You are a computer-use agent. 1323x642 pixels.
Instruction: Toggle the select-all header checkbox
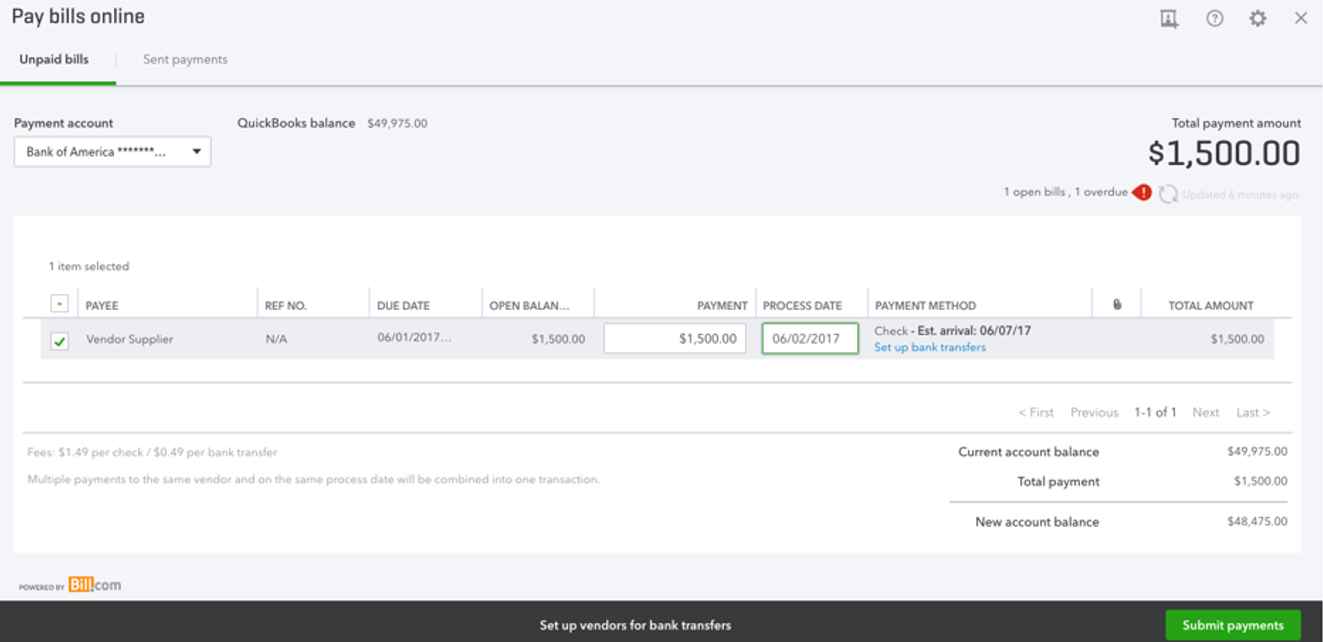(60, 305)
